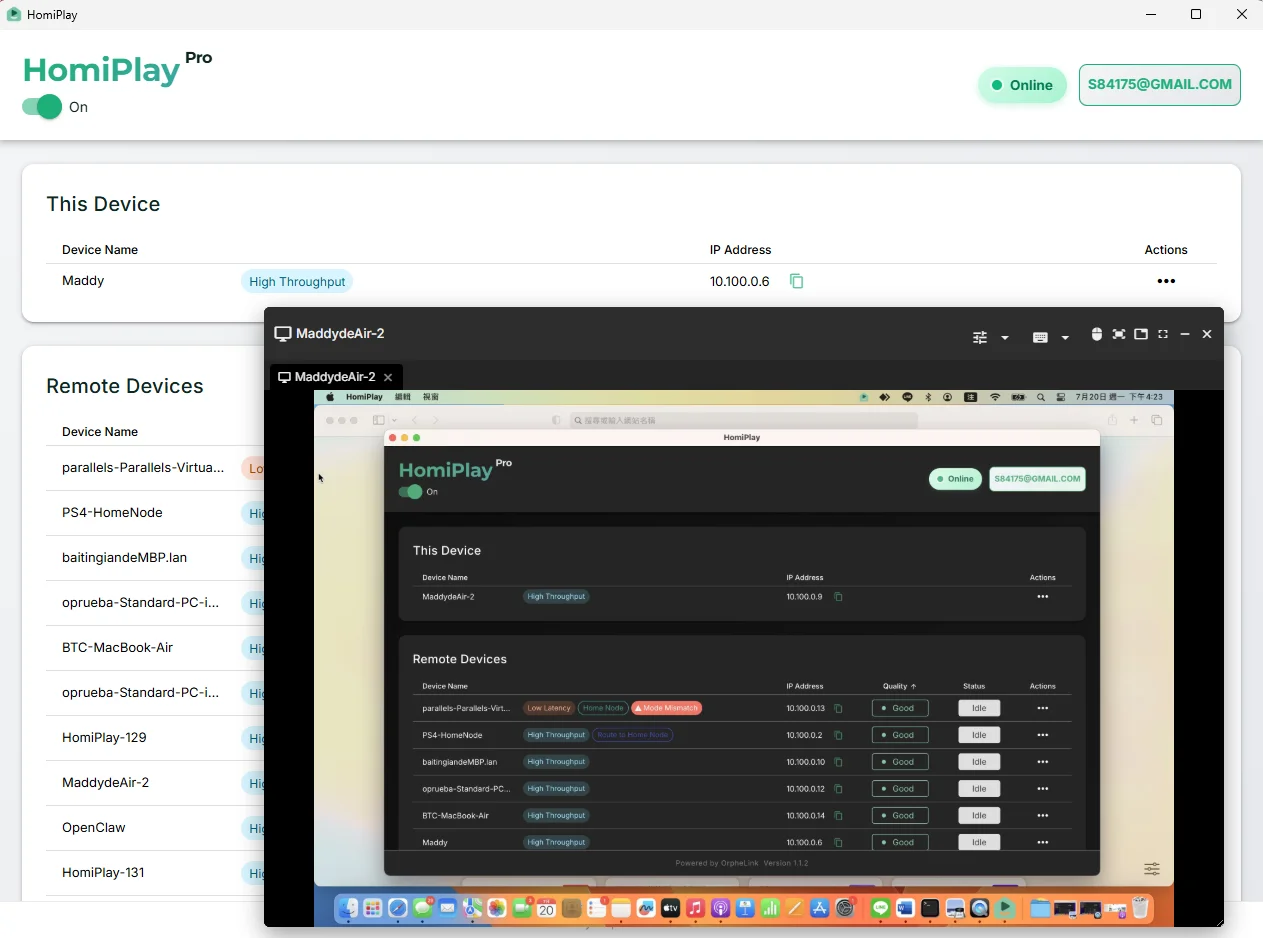Viewport: 1263px width, 938px height.
Task: Expand dropdown arrow next to settings sliders
Action: coord(1005,338)
